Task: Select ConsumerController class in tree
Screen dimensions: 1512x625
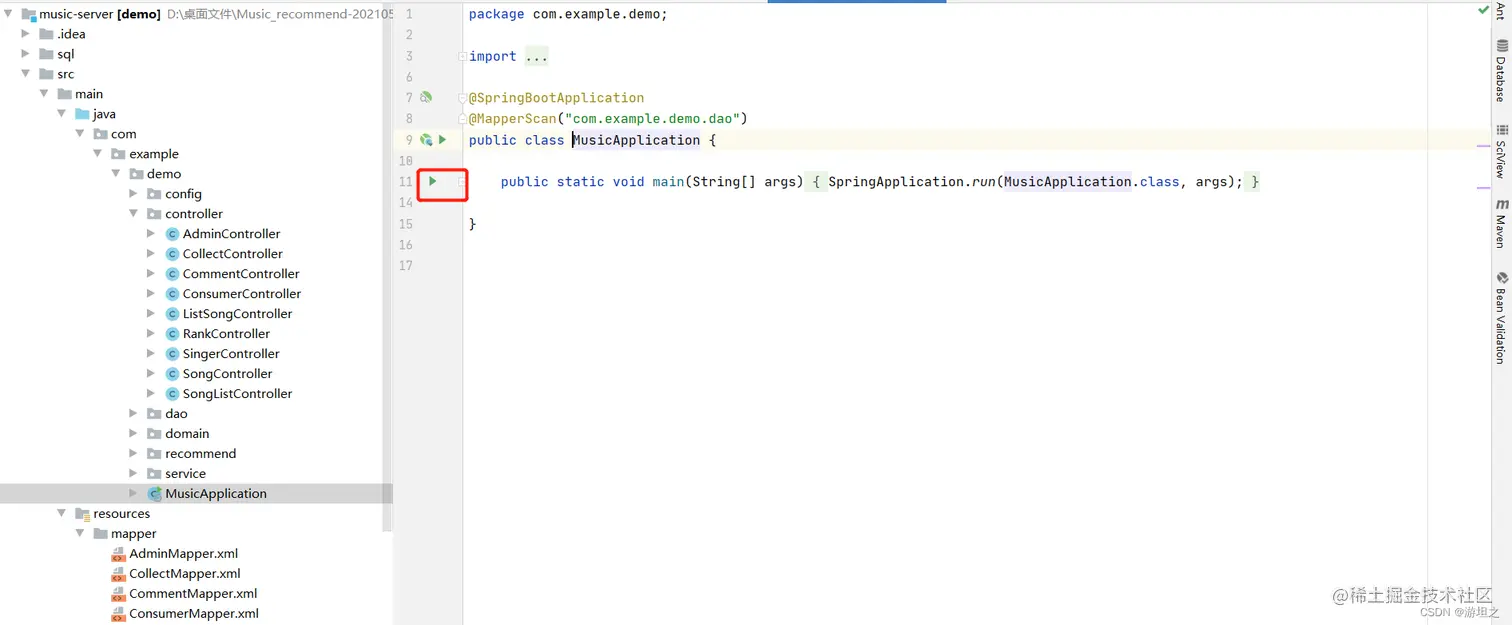Action: 241,294
